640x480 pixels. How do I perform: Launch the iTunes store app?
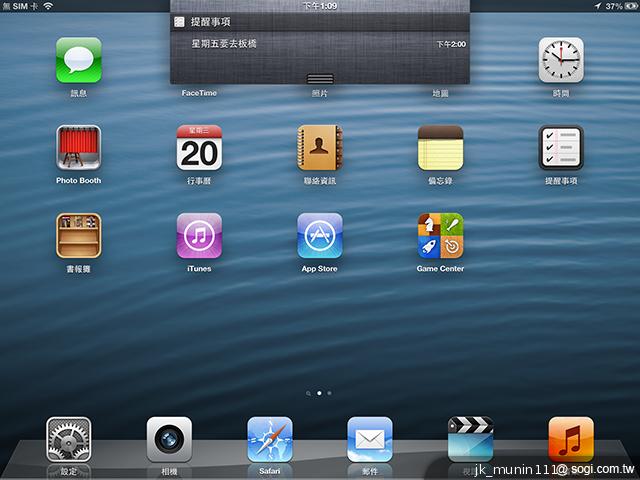tap(199, 236)
